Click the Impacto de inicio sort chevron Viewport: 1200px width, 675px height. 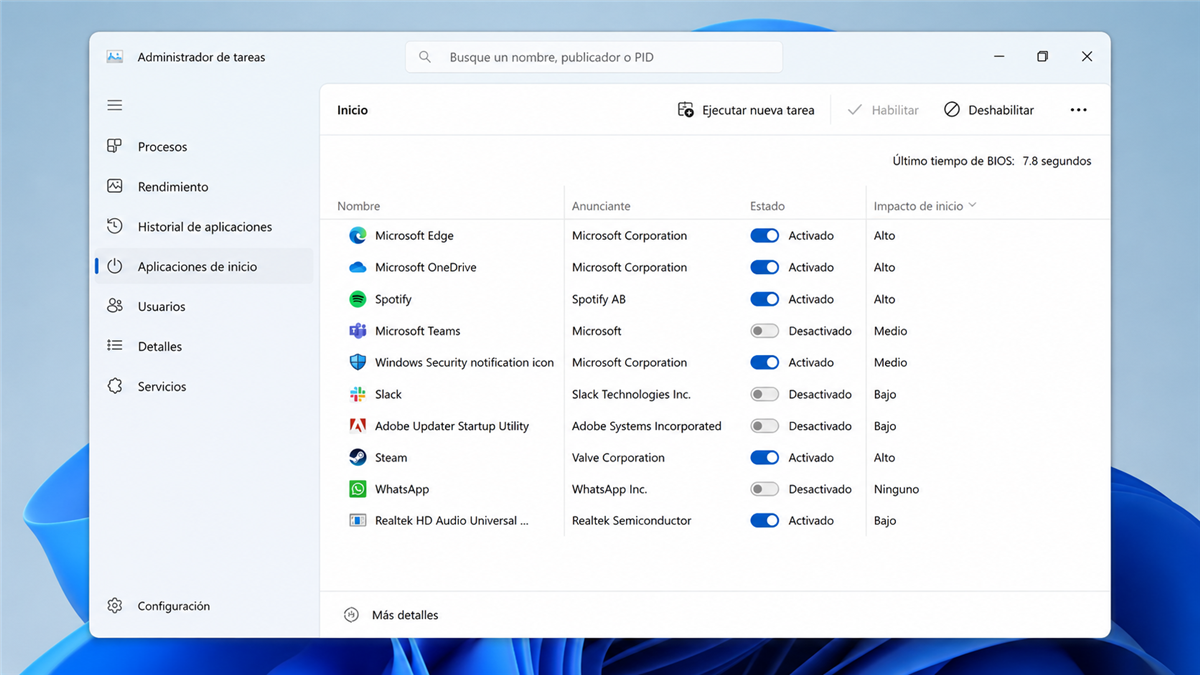(x=972, y=206)
